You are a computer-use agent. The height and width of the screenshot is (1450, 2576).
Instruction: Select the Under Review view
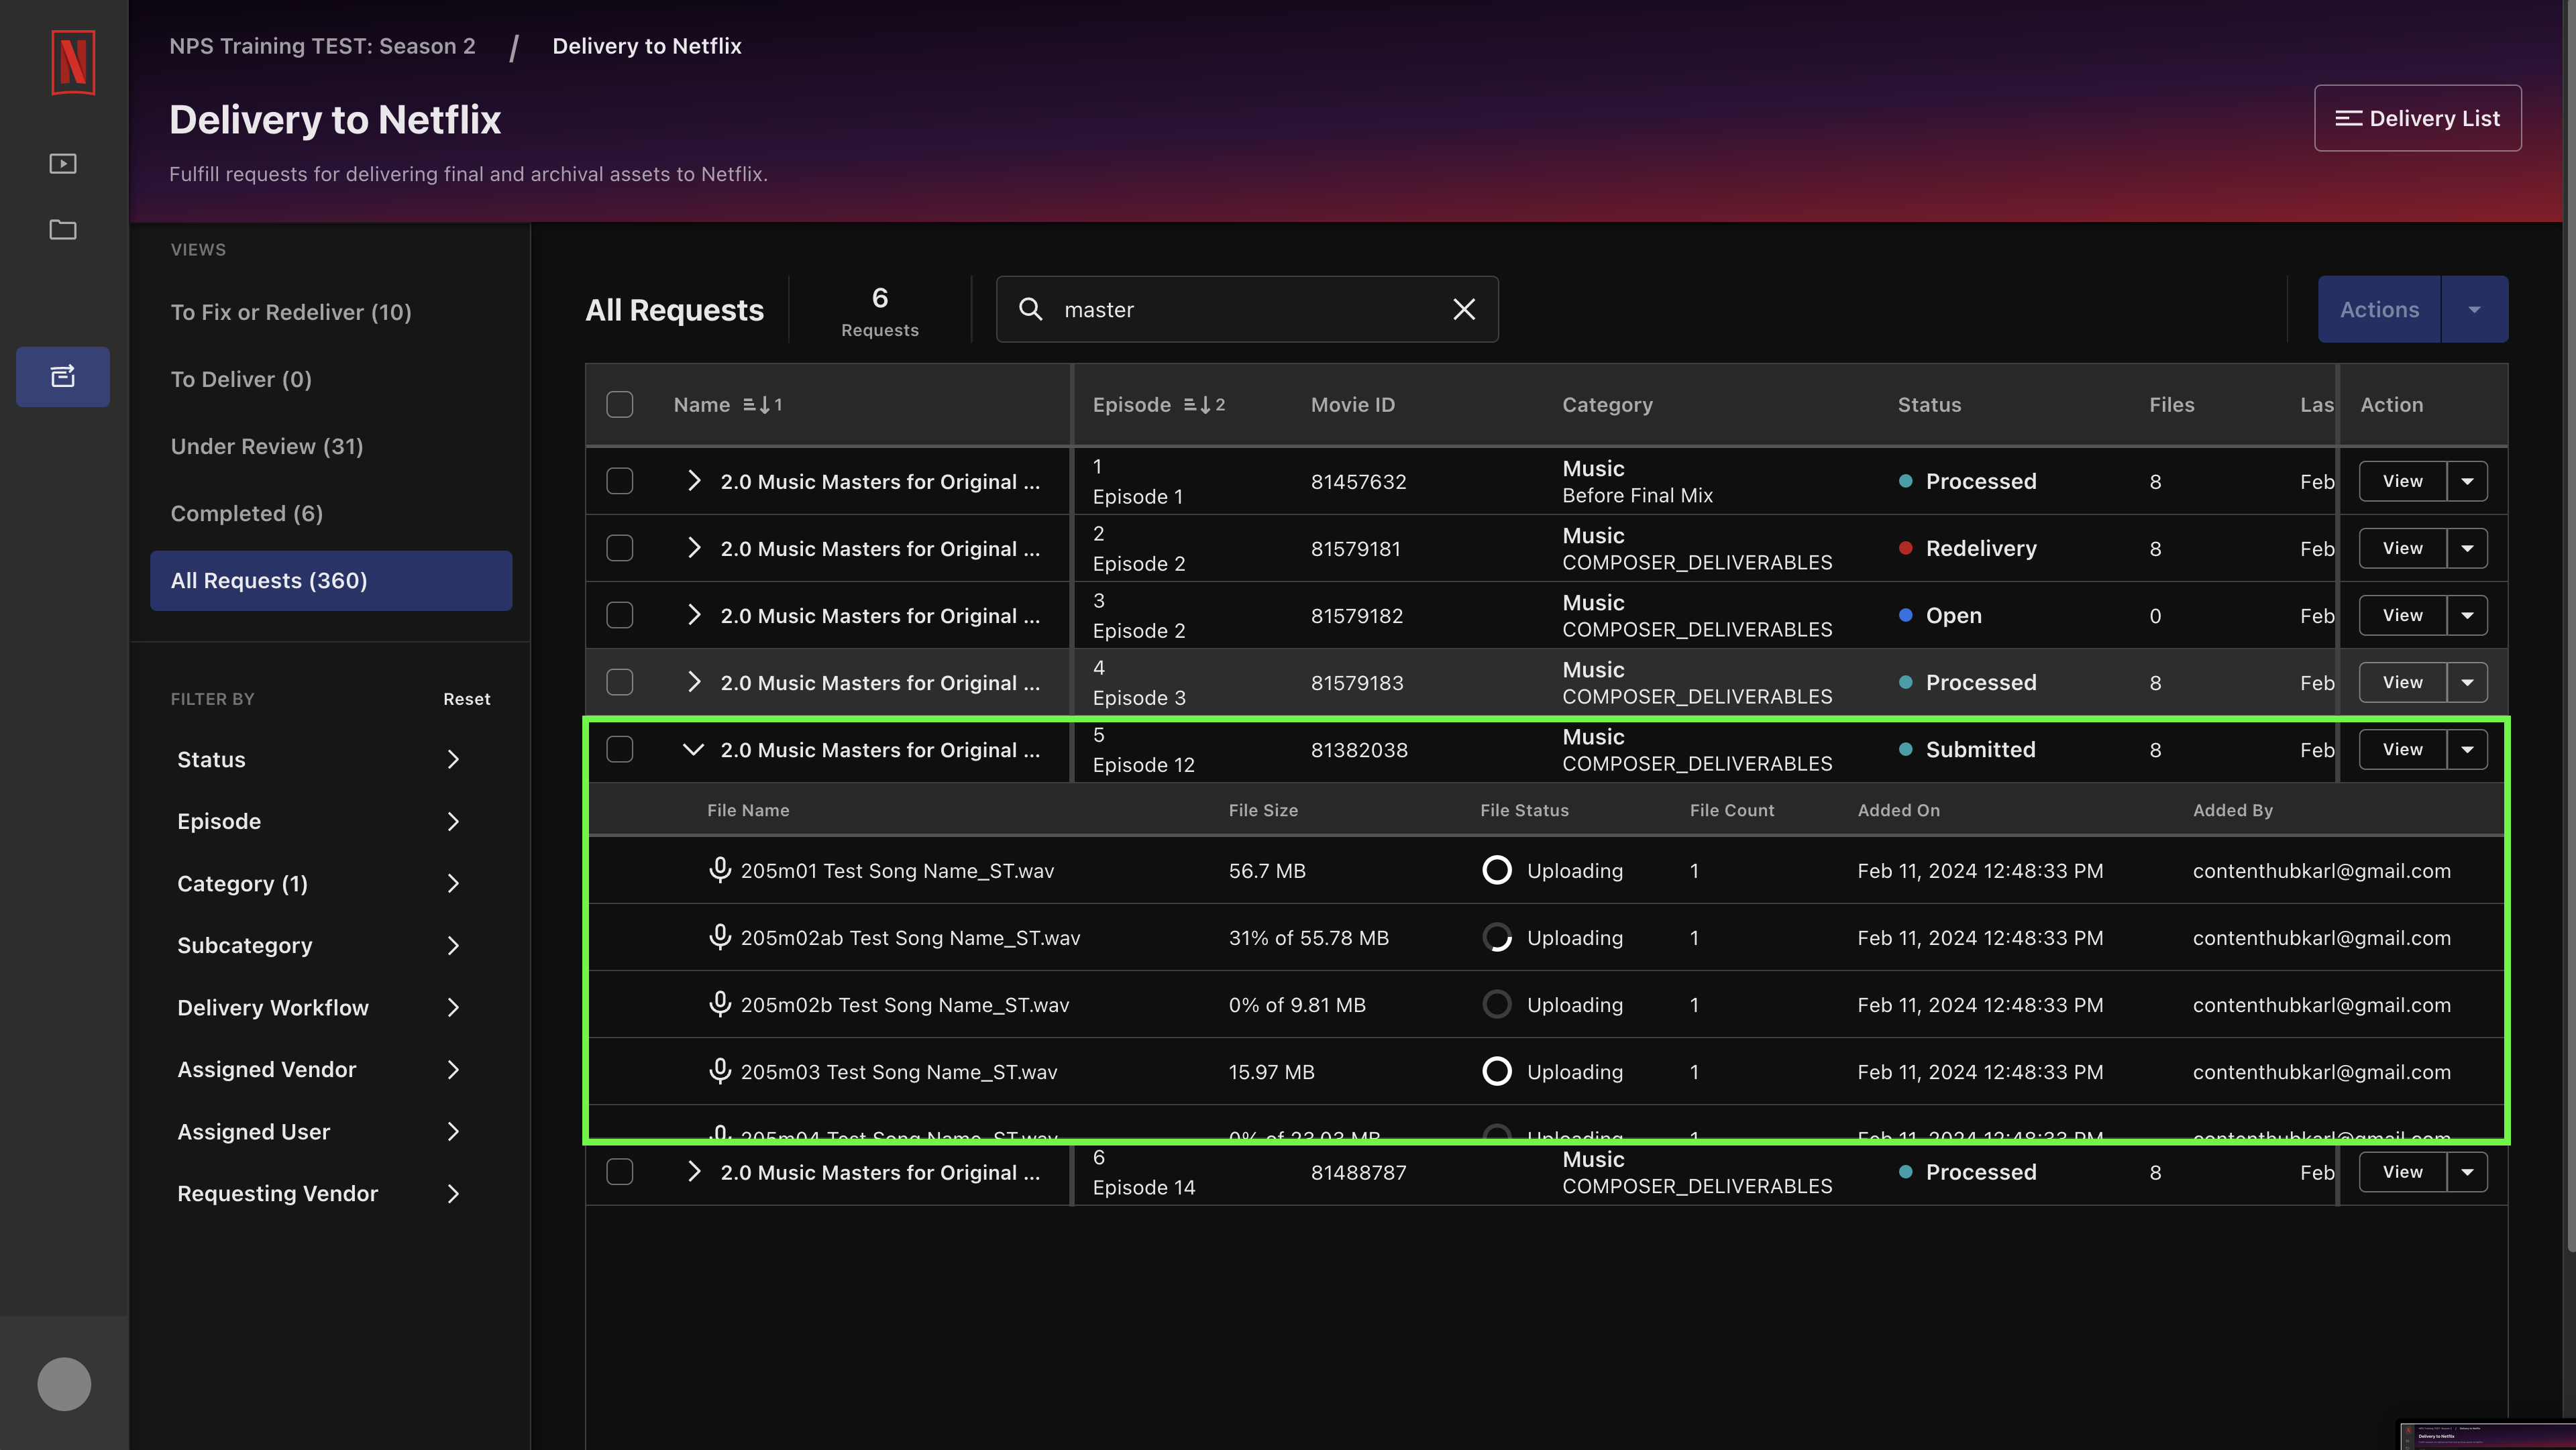[x=267, y=446]
